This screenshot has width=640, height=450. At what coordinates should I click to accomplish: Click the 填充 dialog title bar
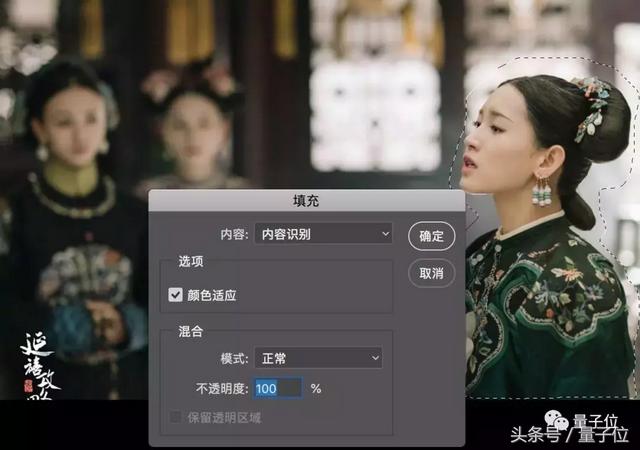(307, 200)
